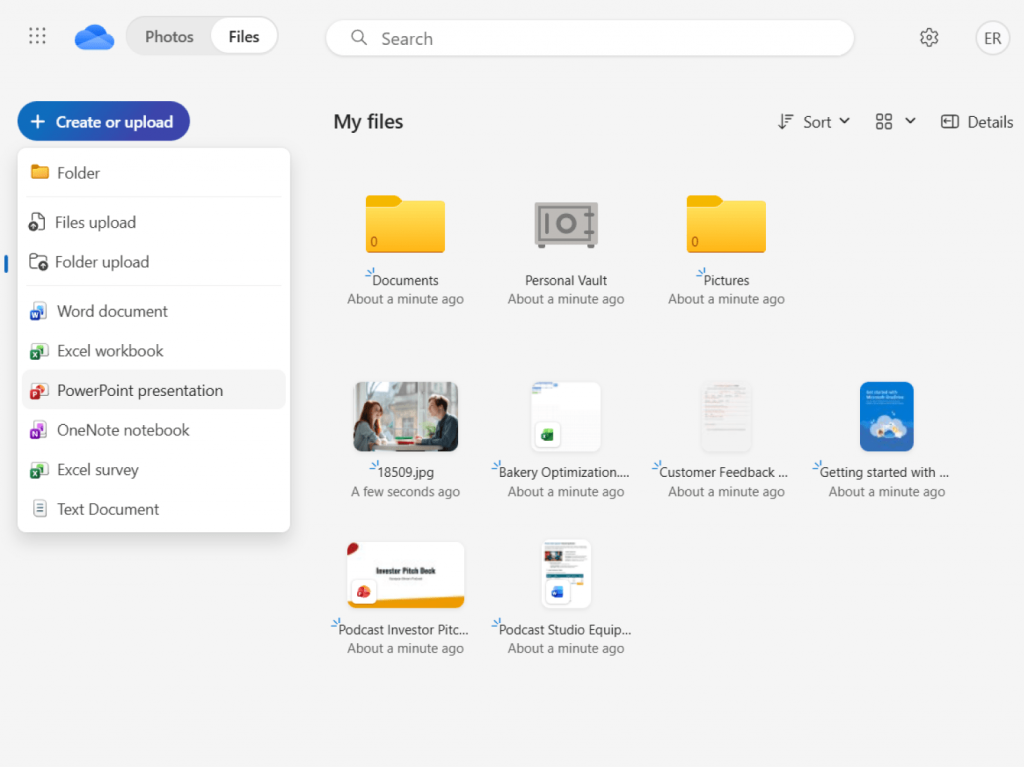The height and width of the screenshot is (767, 1024).
Task: Click in the Search input field
Action: pyautogui.click(x=600, y=39)
